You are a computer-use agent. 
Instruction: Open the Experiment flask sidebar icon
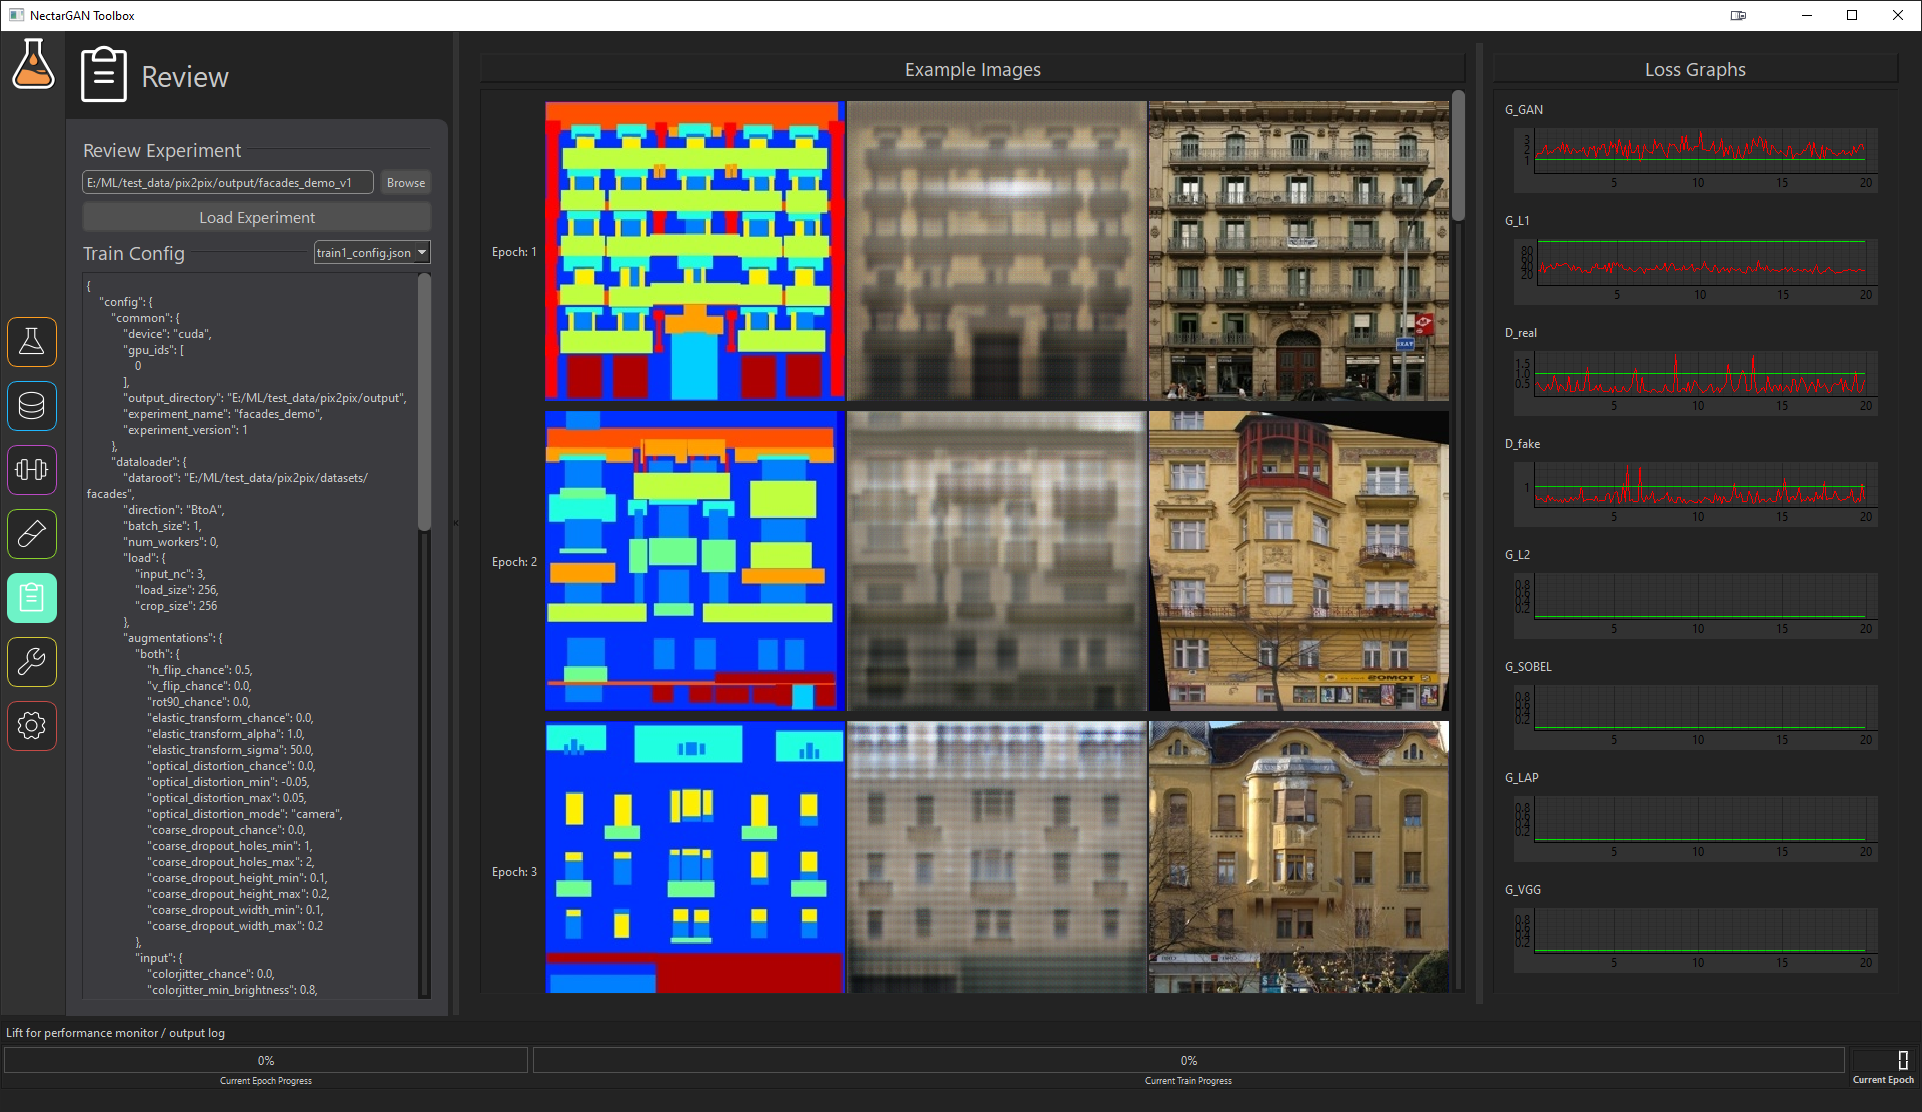pyautogui.click(x=32, y=342)
